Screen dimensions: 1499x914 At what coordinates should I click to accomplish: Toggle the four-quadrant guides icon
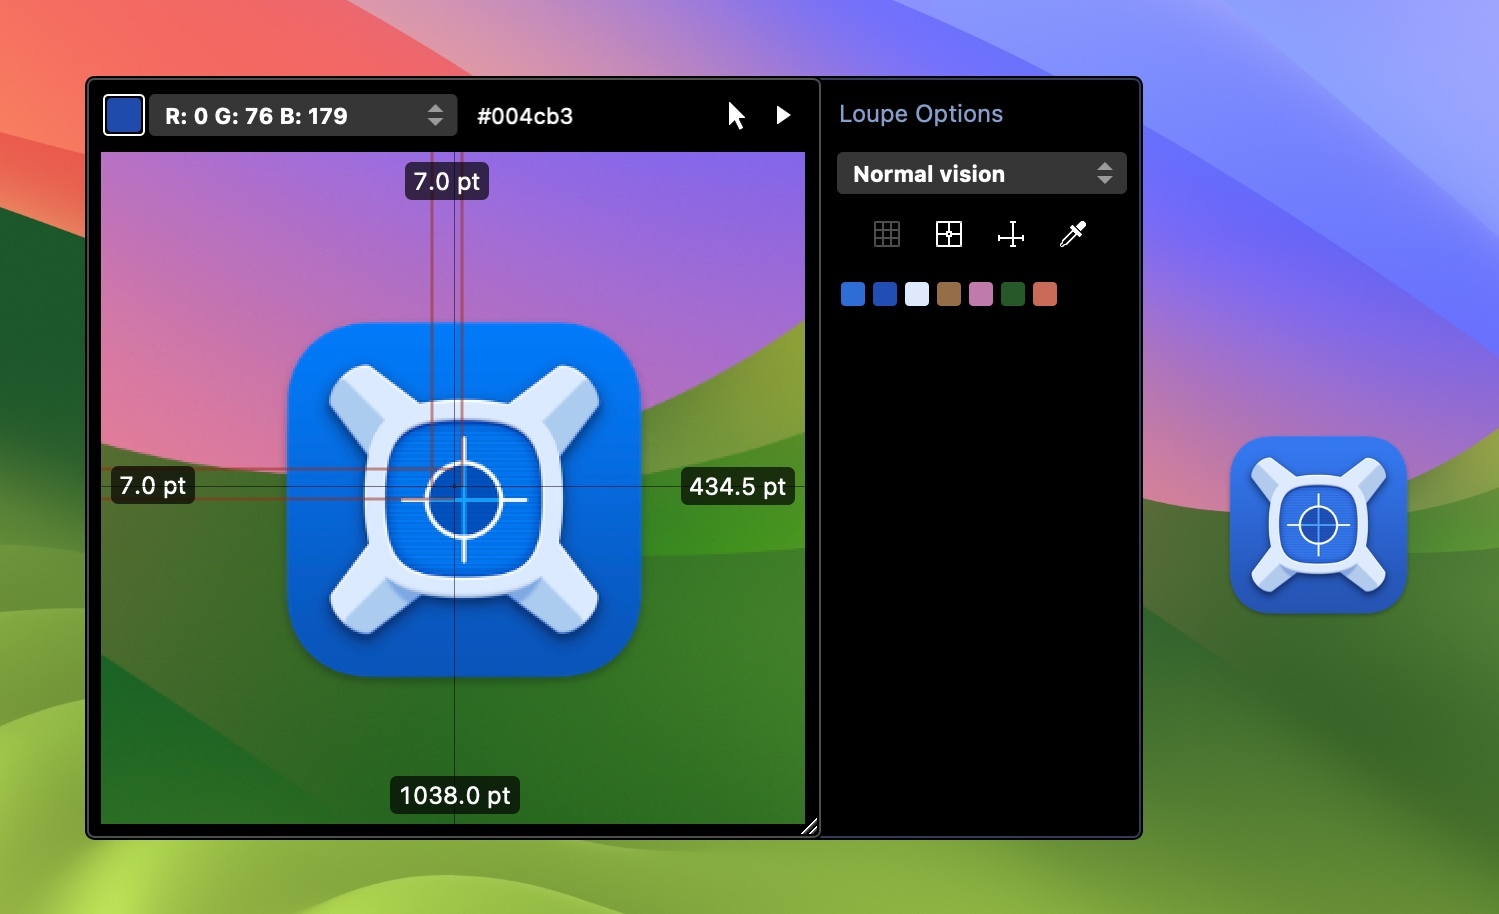click(x=948, y=234)
